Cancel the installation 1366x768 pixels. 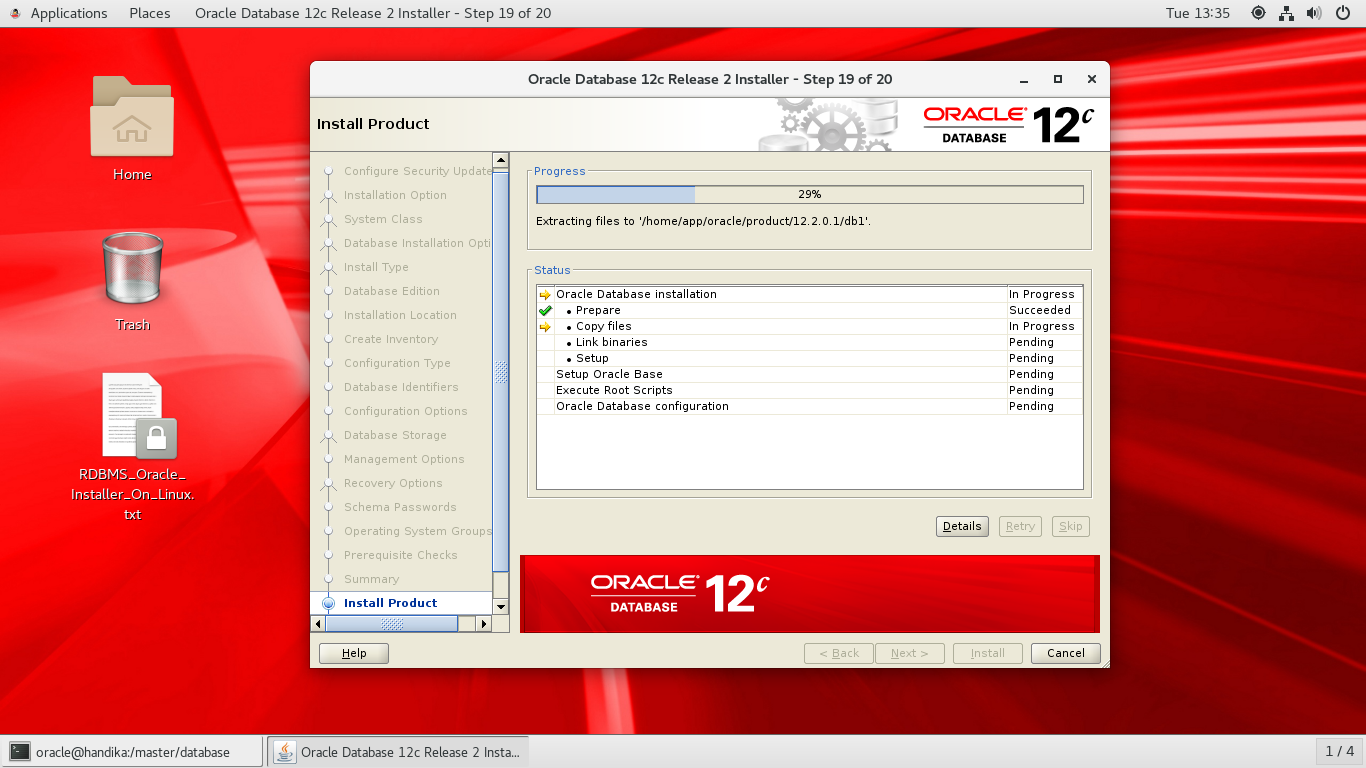point(1066,653)
